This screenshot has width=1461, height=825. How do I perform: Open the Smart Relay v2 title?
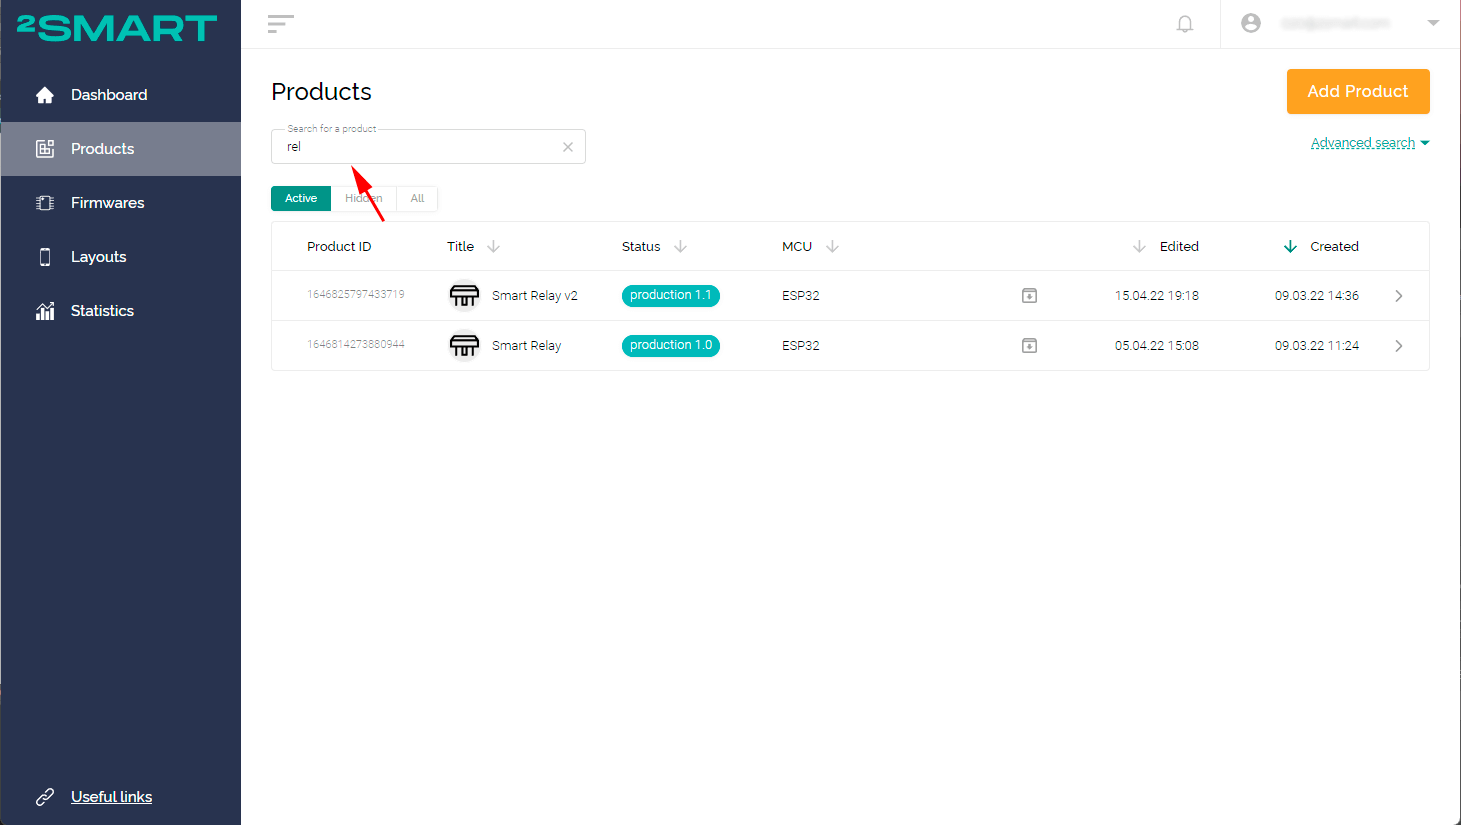coord(535,296)
